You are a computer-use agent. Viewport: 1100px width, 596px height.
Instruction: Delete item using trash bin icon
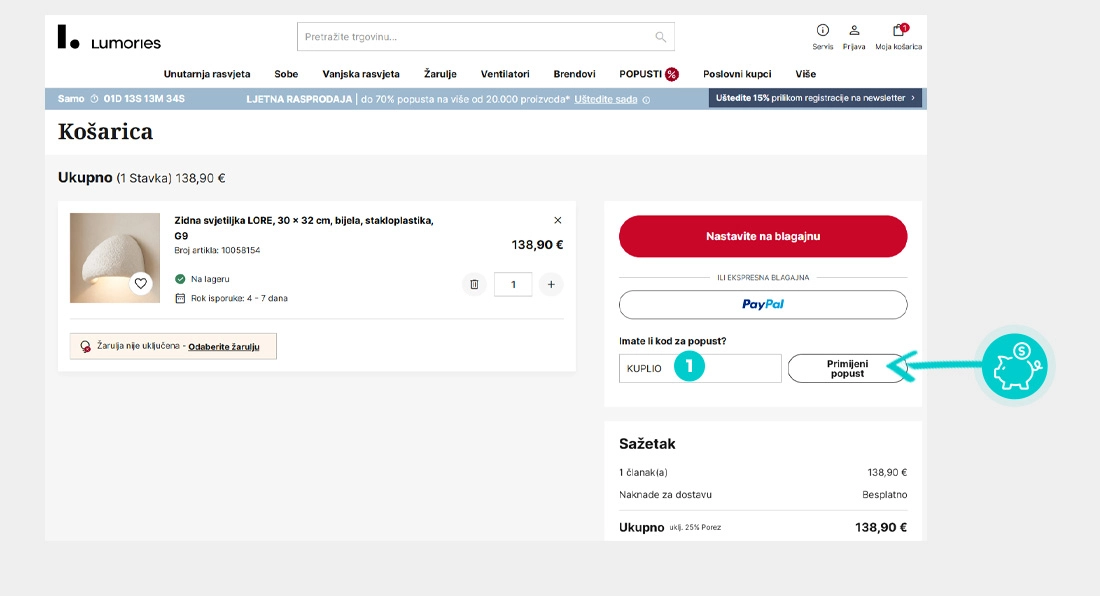click(474, 284)
